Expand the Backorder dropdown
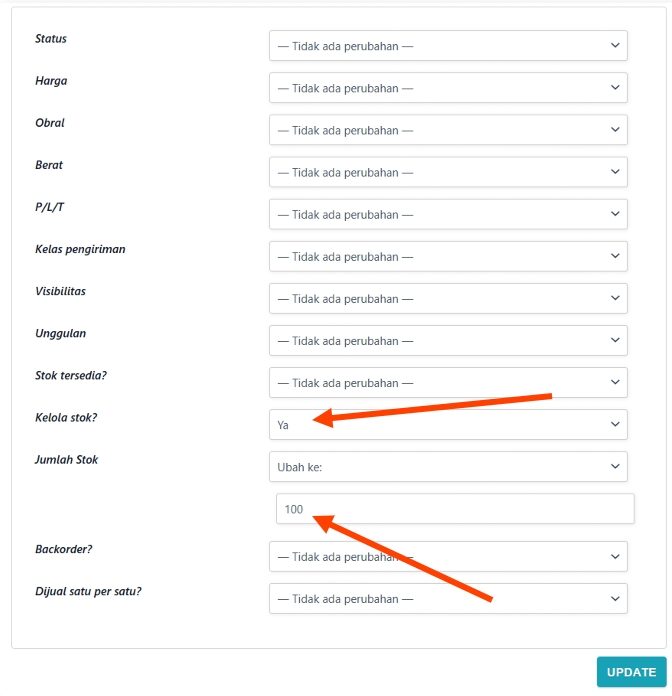This screenshot has width=672, height=696. [x=447, y=556]
